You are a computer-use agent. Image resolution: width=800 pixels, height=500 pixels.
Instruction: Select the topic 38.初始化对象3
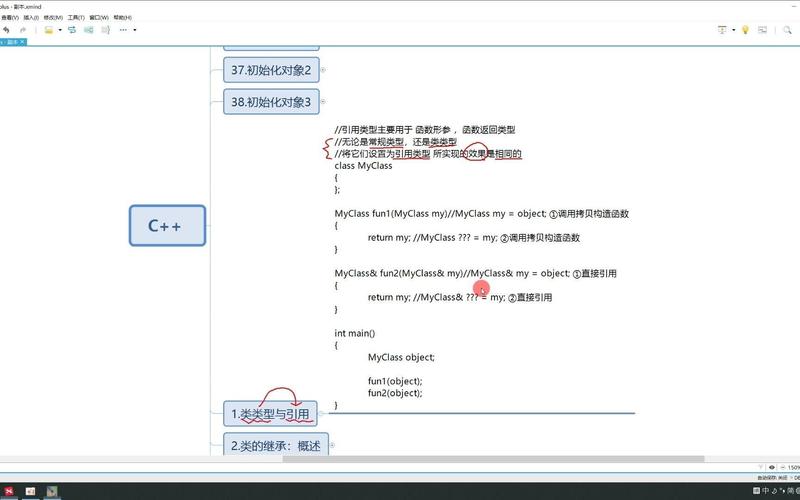(271, 102)
